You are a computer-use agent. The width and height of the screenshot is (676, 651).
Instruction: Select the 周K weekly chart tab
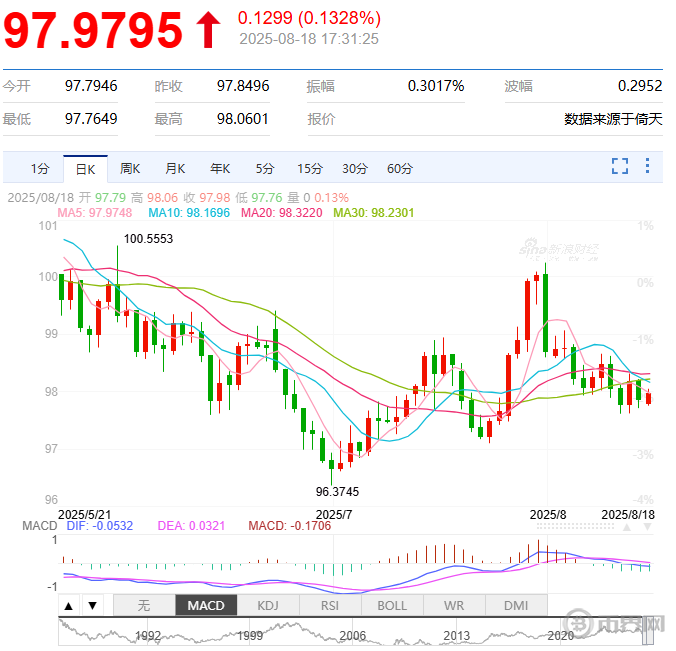point(130,168)
